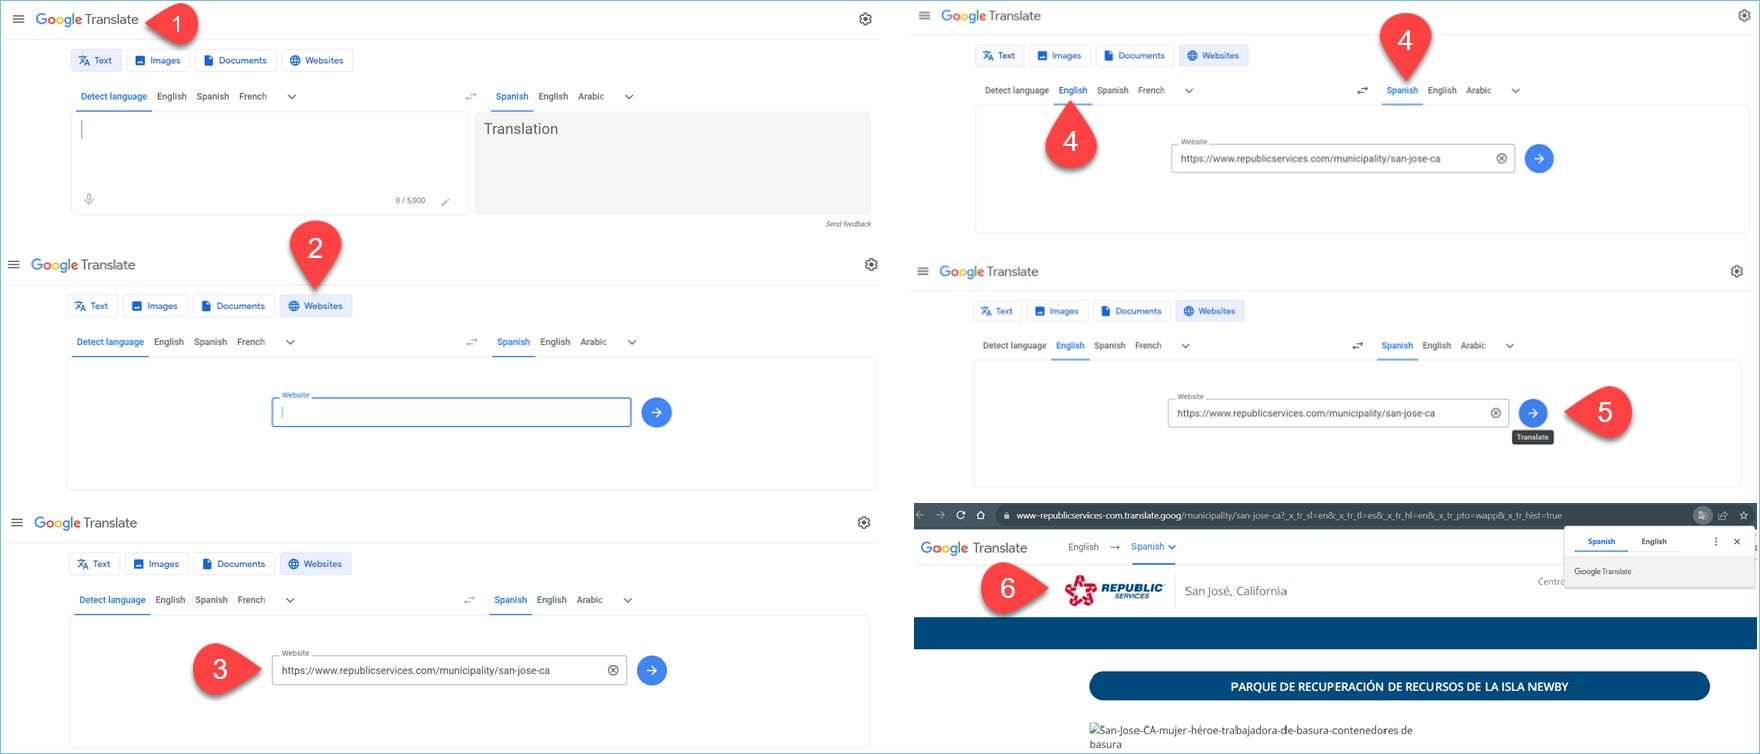Click the empty Website input field
Screen dimensions: 1760x754
click(x=451, y=412)
